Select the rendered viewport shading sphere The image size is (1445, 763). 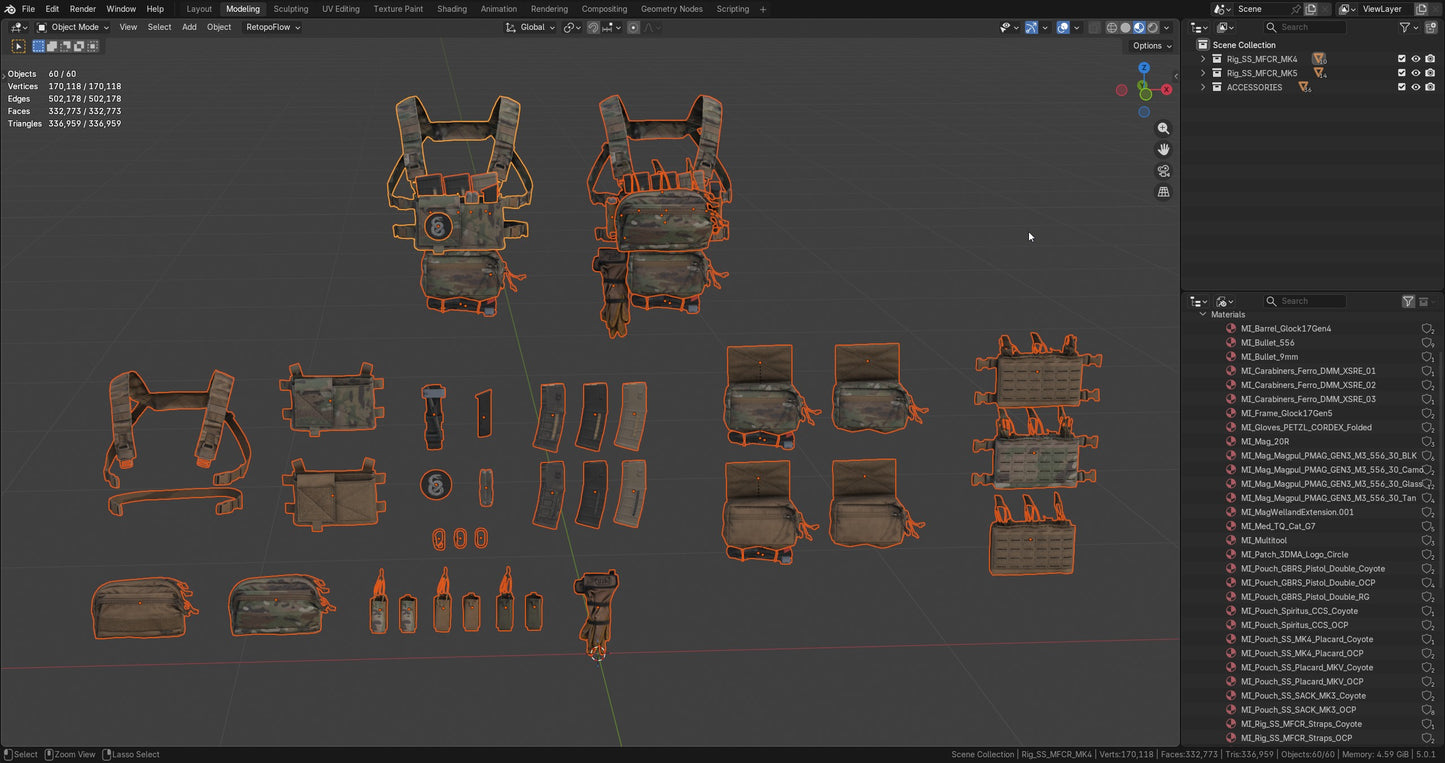click(x=1152, y=28)
